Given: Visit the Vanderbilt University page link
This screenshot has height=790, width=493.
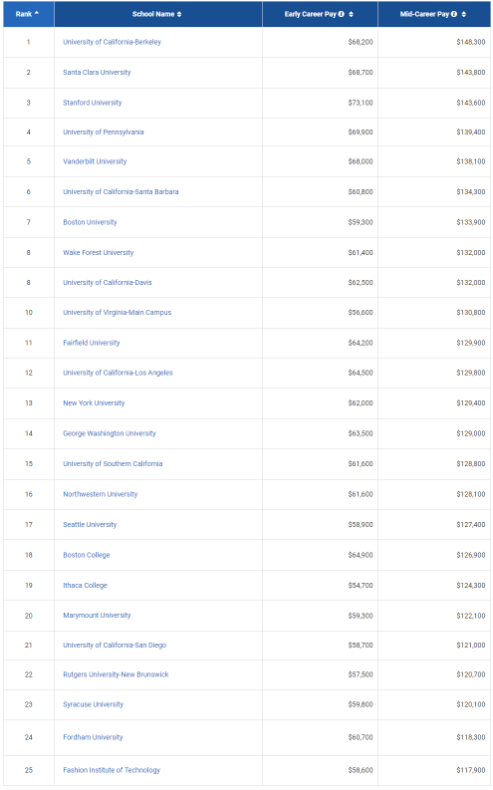Looking at the screenshot, I should [x=95, y=161].
